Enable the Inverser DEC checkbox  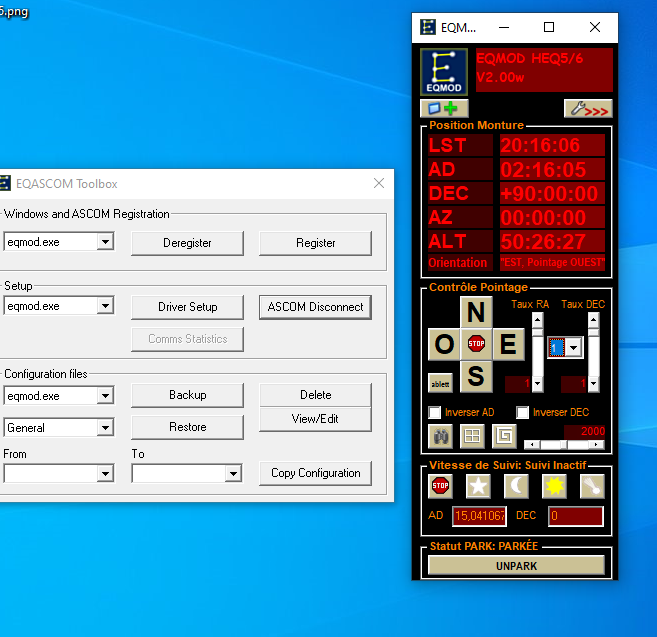tap(522, 412)
